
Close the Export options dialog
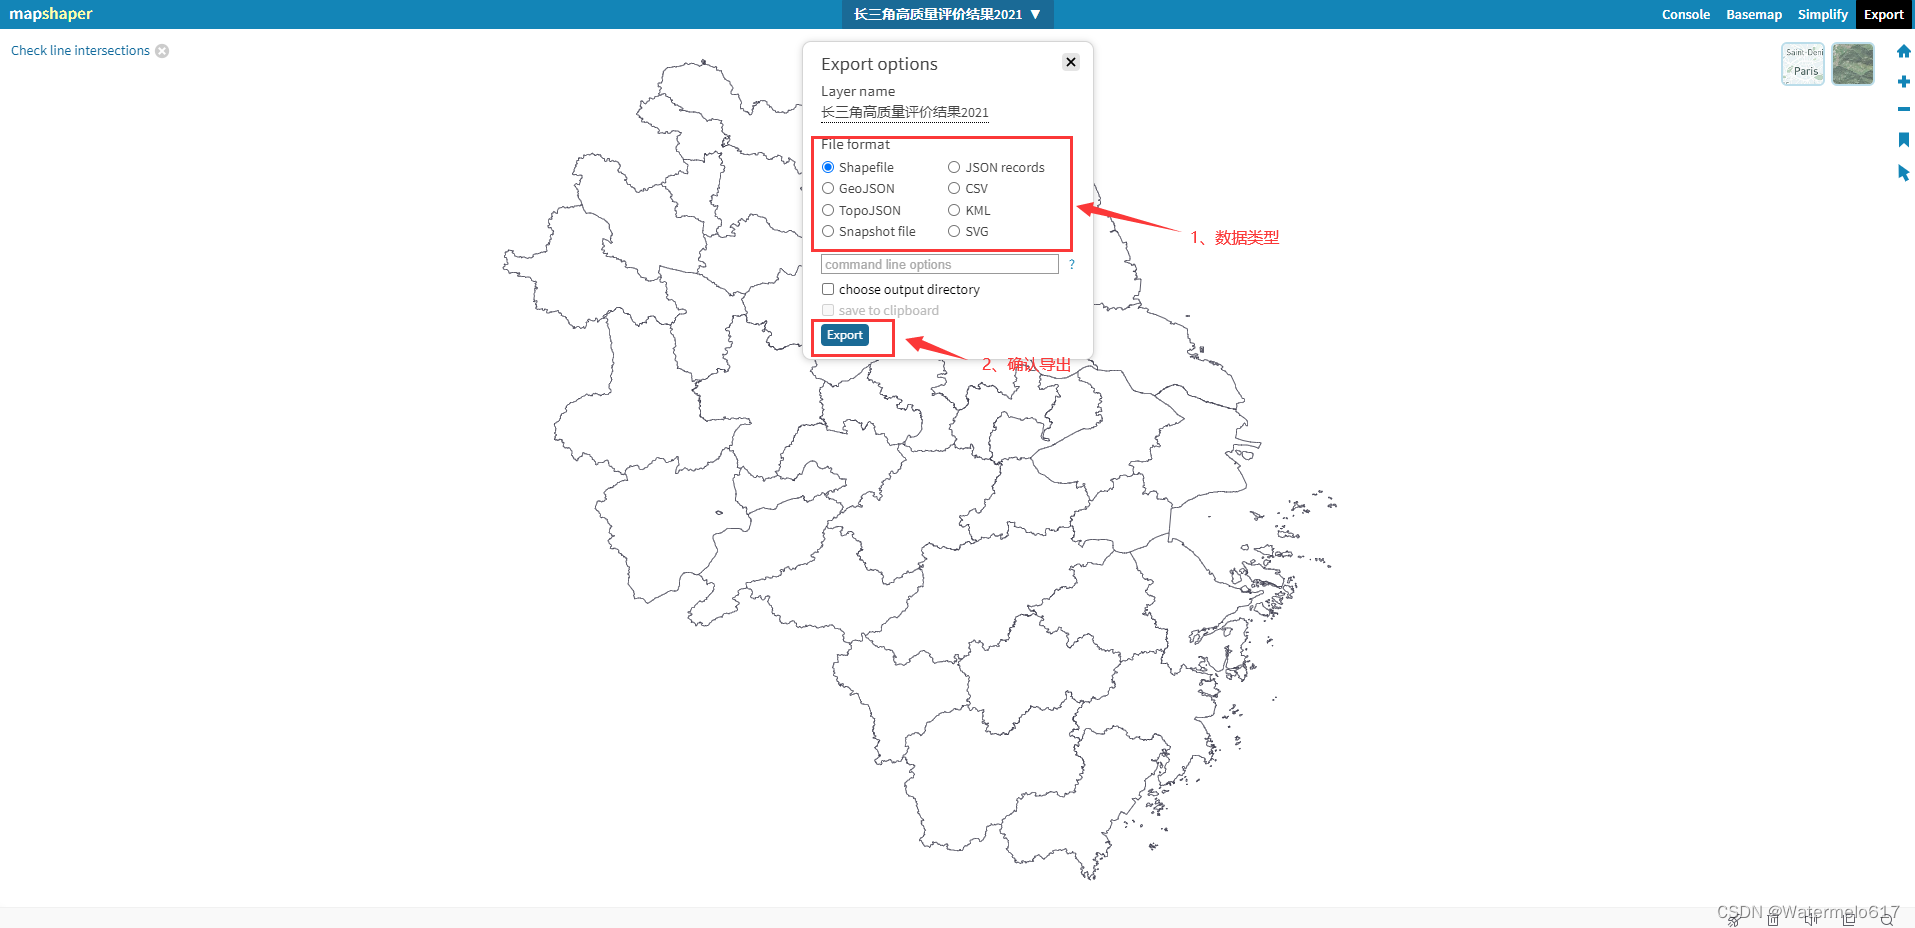click(x=1070, y=61)
